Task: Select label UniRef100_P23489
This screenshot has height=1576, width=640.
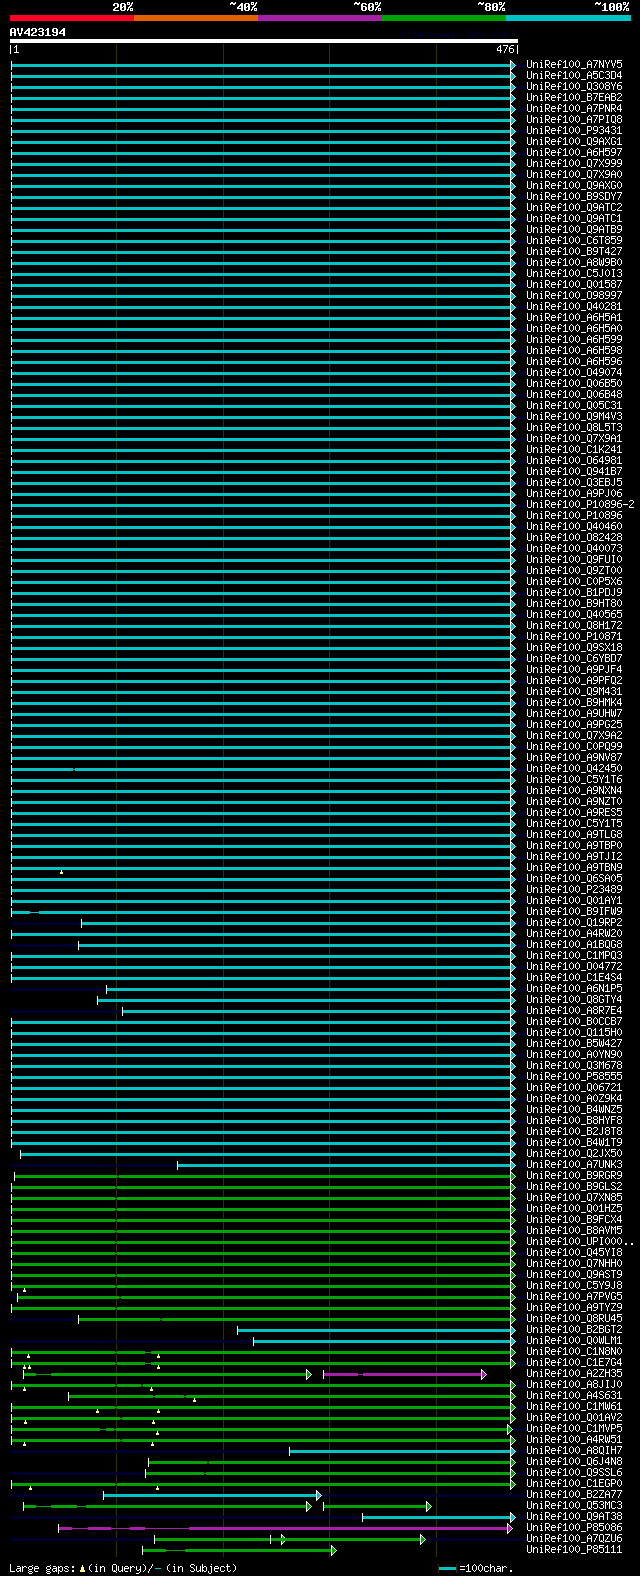Action: tap(574, 889)
